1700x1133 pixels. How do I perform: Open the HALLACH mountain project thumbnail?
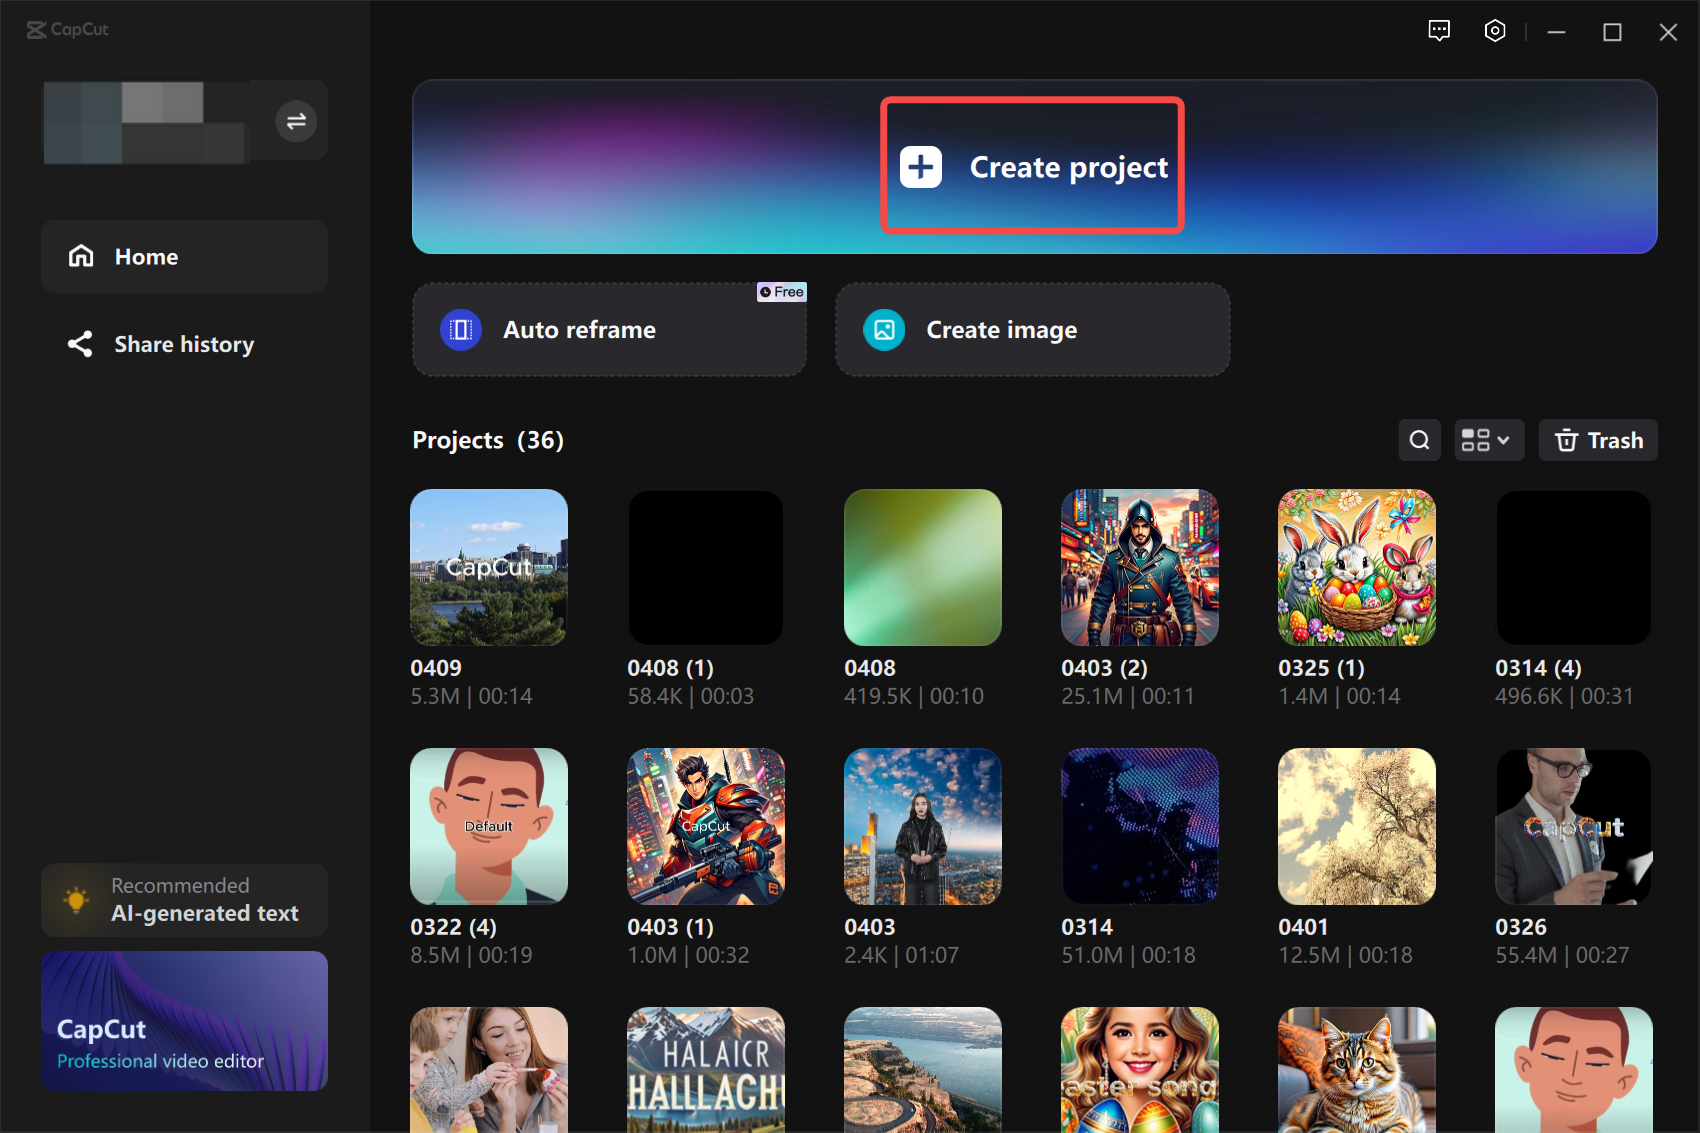tap(705, 1070)
